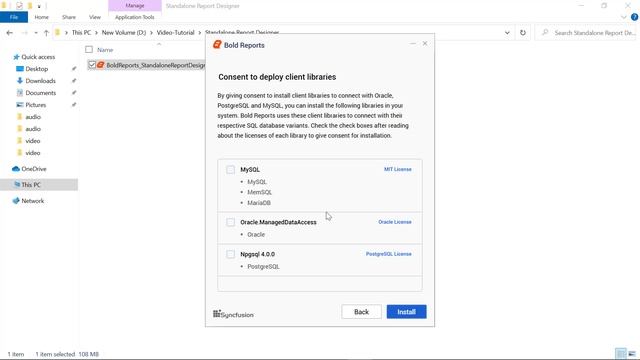Click the Install button
This screenshot has width=640, height=360.
tap(407, 312)
